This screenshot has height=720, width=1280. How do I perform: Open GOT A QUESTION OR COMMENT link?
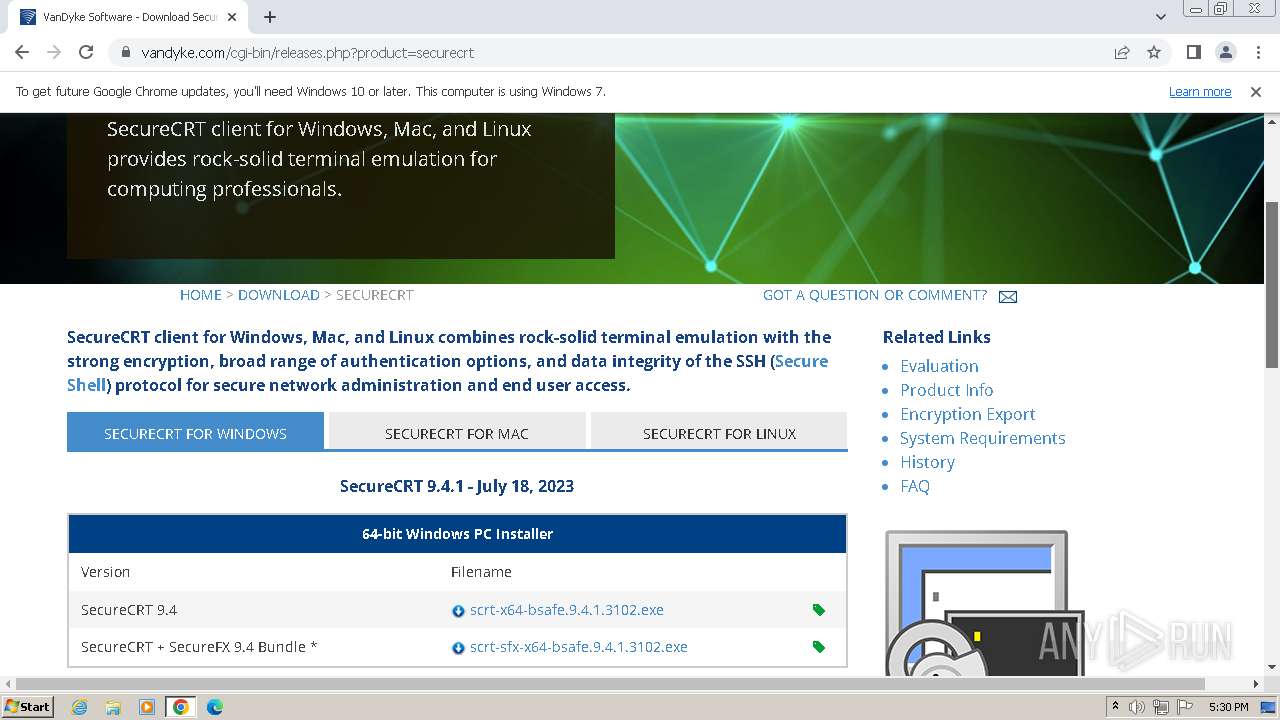click(x=875, y=295)
